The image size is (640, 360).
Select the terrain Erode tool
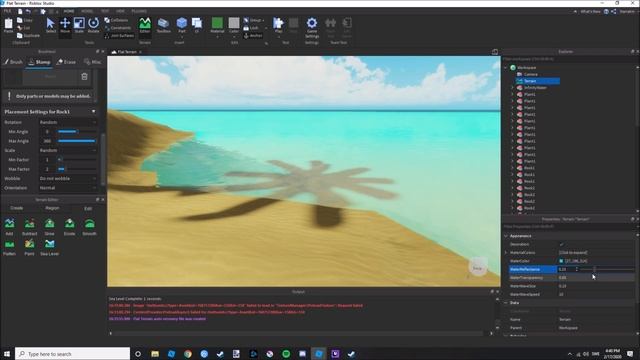(69, 227)
